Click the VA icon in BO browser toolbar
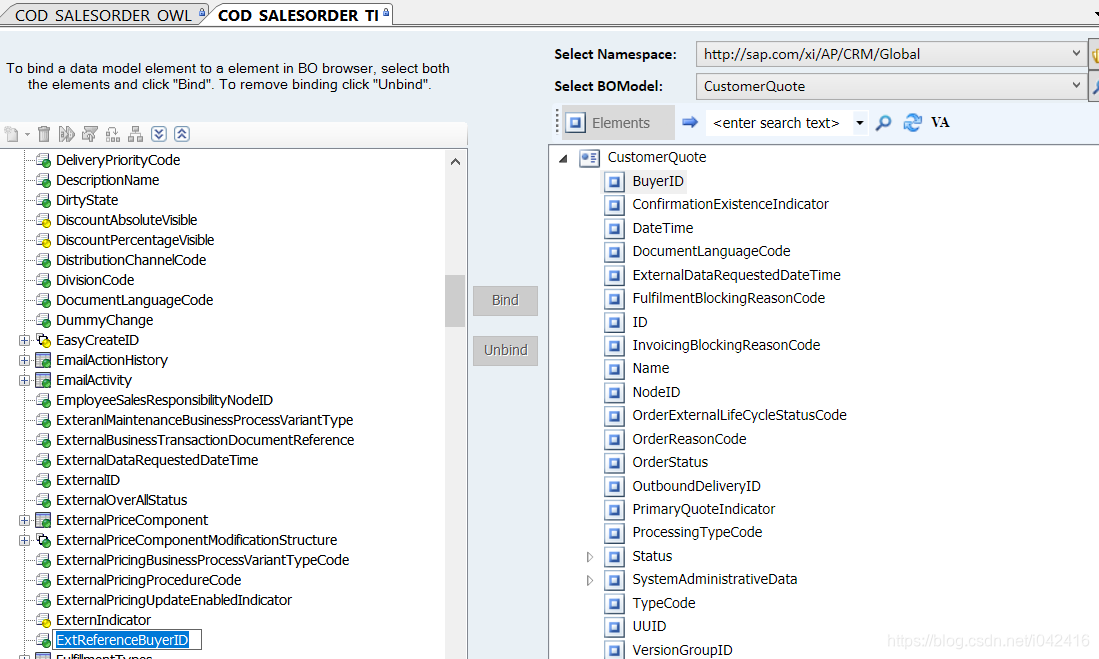 tap(940, 123)
